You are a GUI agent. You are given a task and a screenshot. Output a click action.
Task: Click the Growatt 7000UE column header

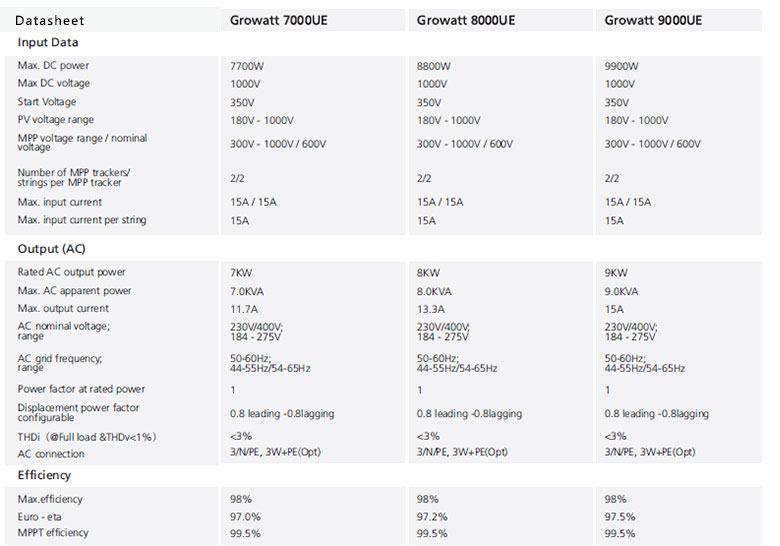279,20
